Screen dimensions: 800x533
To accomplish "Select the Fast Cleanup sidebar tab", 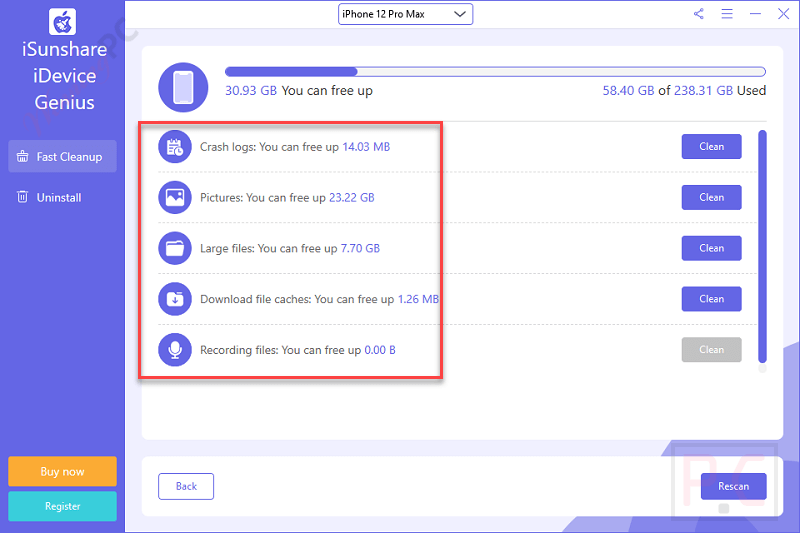I will point(62,157).
